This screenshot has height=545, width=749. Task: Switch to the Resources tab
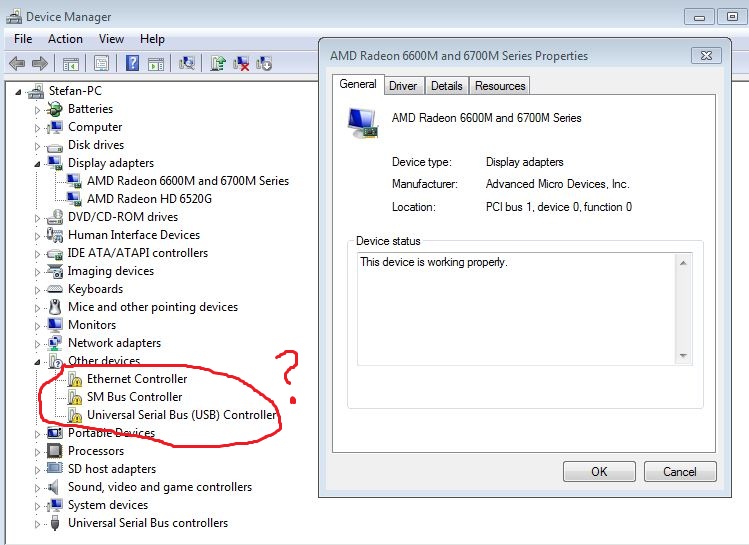coord(500,85)
